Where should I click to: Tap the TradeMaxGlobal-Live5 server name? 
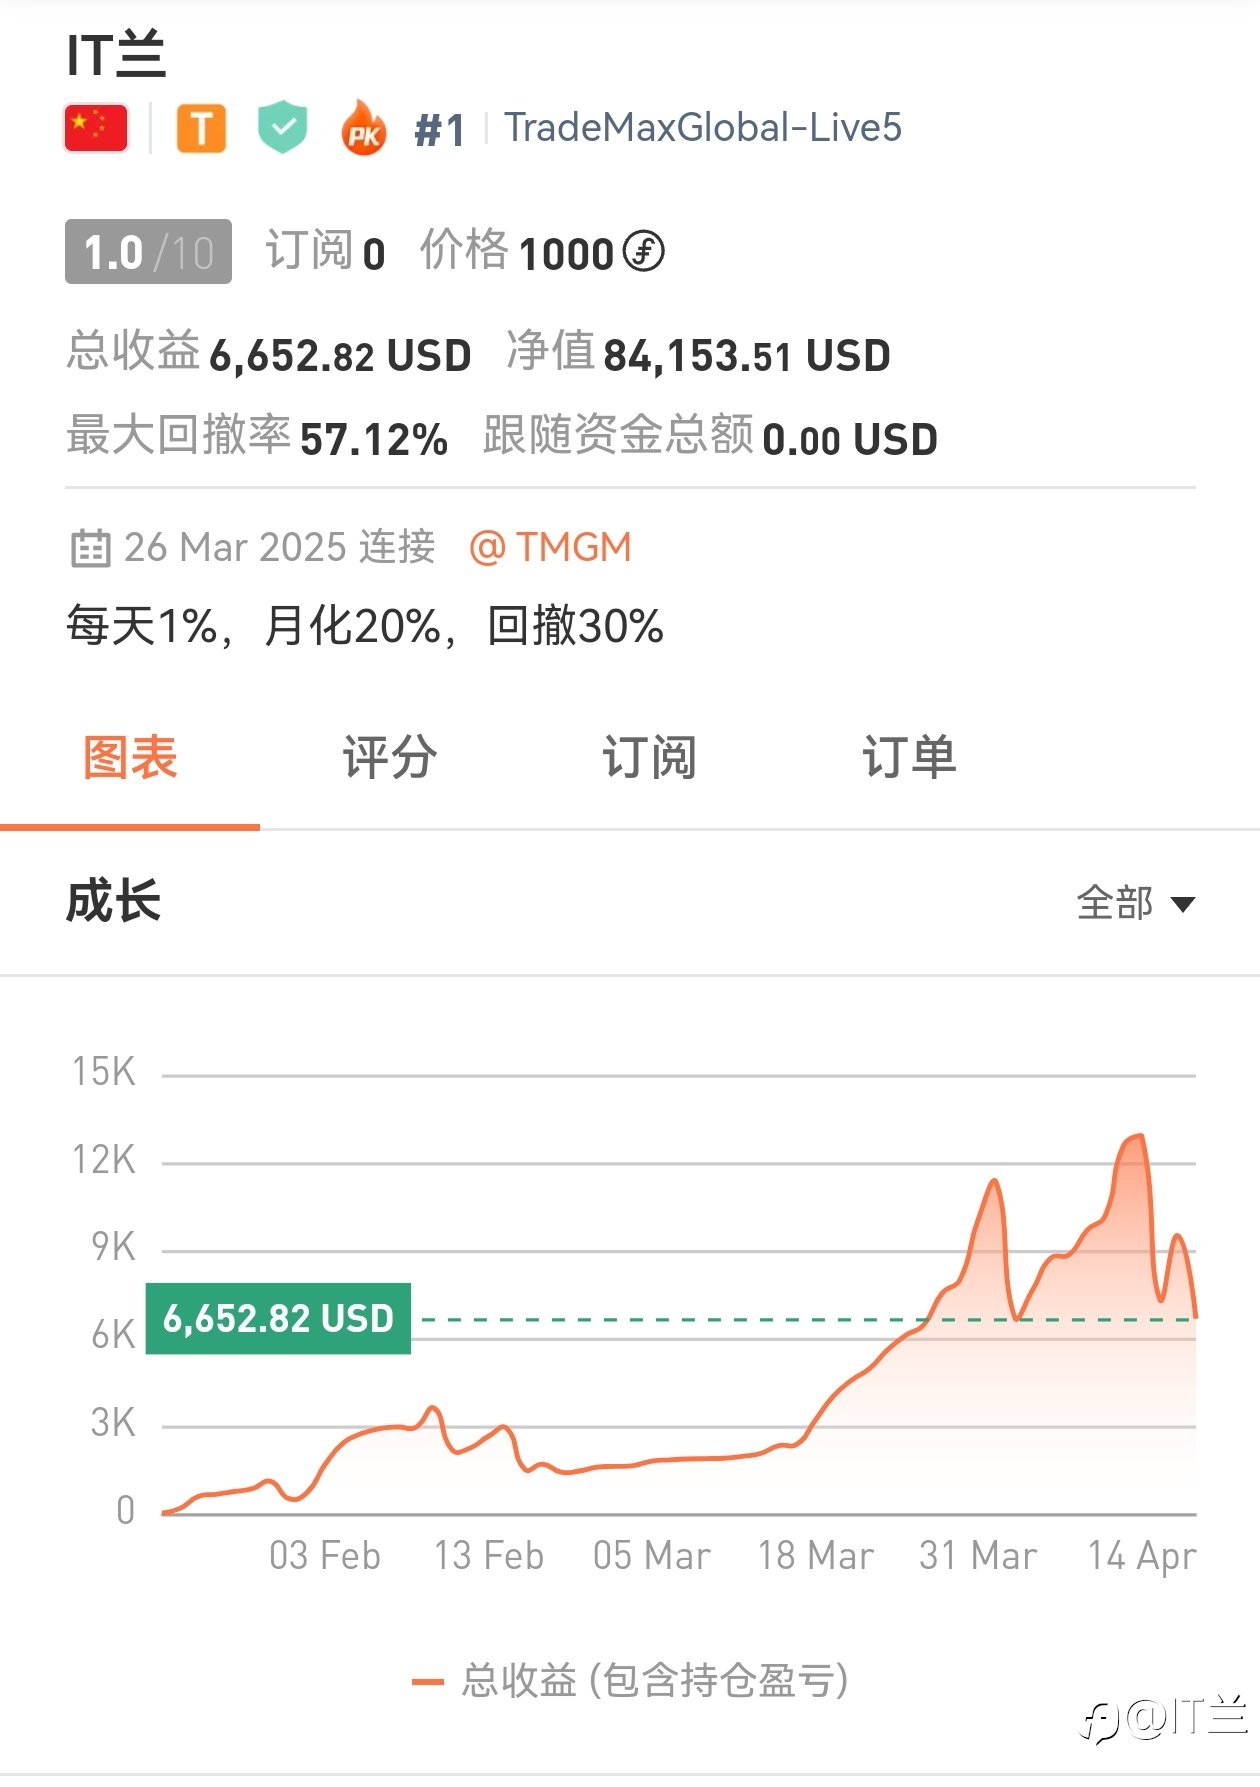pos(703,128)
